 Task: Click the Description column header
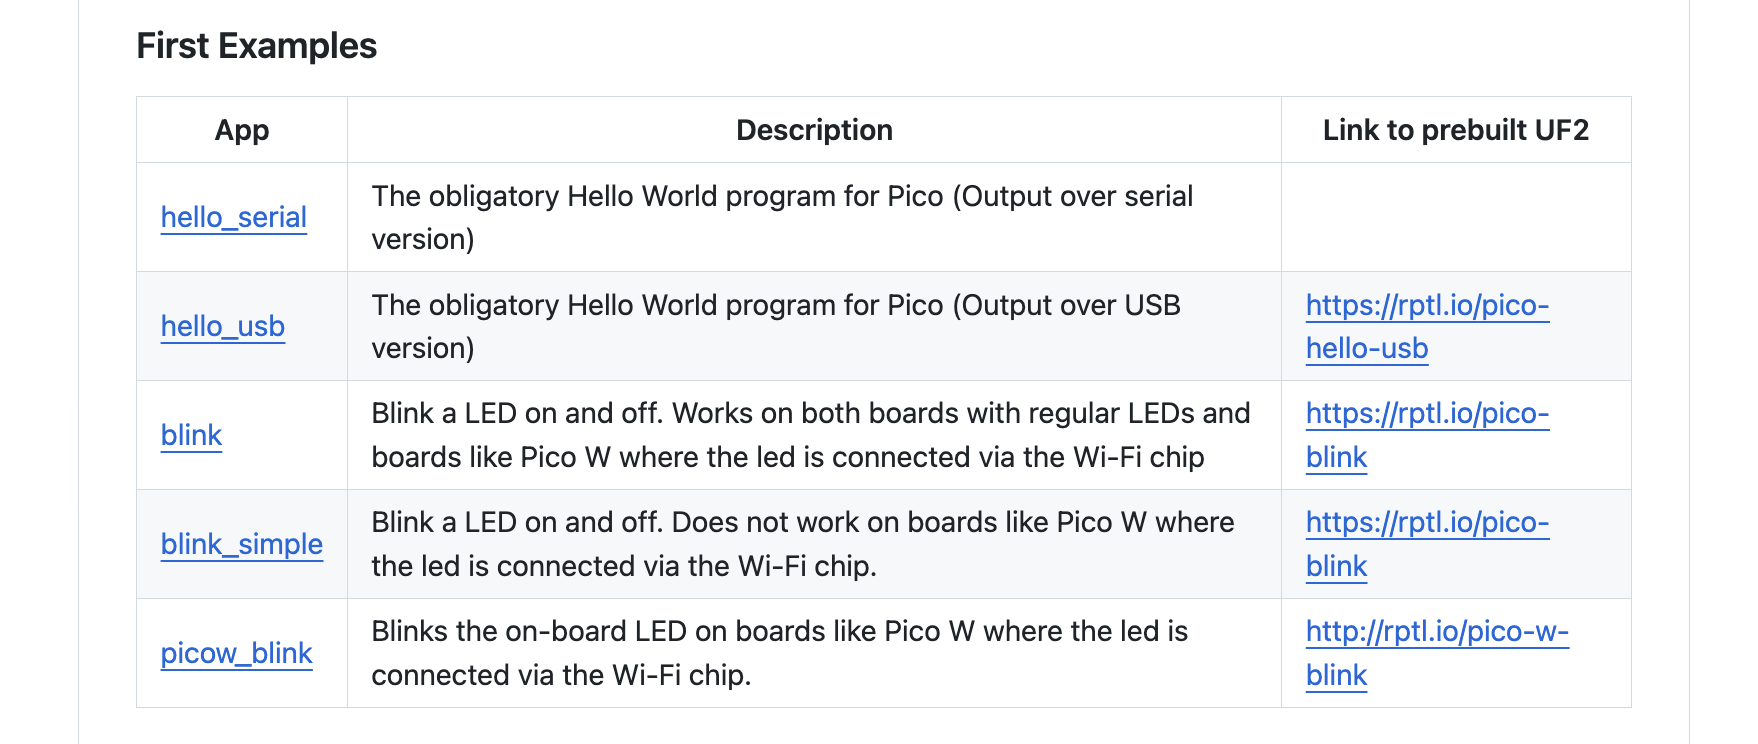pyautogui.click(x=814, y=130)
